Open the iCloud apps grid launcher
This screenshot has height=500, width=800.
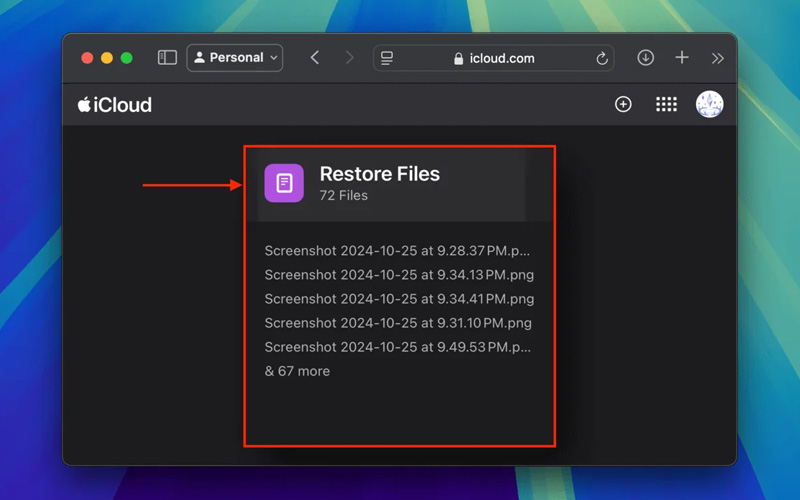coord(666,105)
